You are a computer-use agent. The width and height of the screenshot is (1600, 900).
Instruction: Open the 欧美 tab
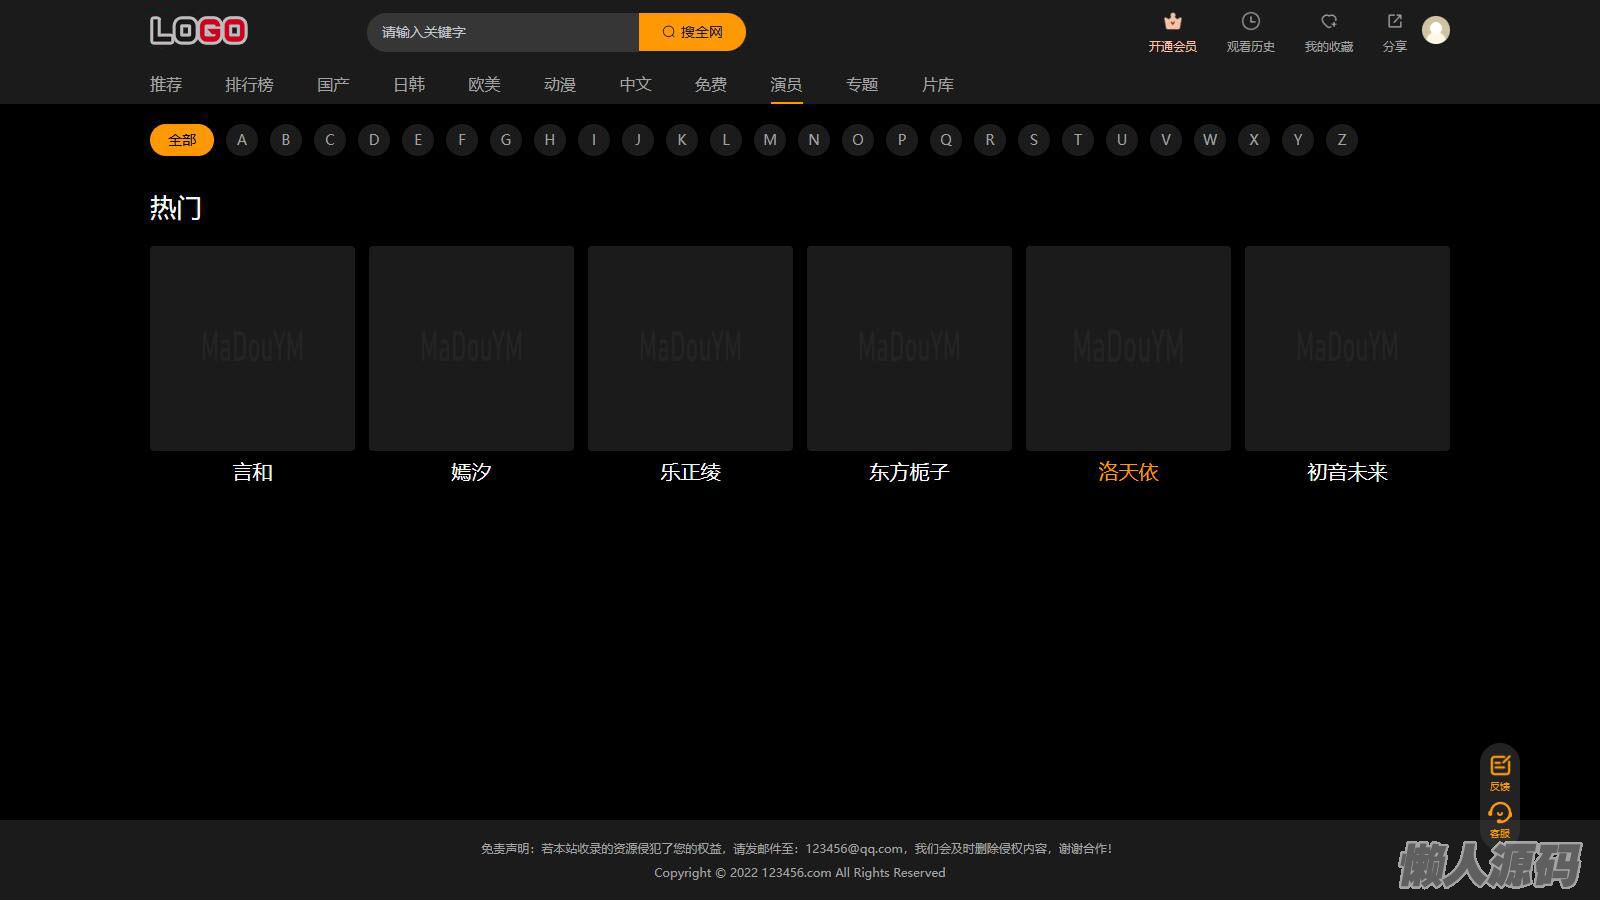click(x=484, y=85)
